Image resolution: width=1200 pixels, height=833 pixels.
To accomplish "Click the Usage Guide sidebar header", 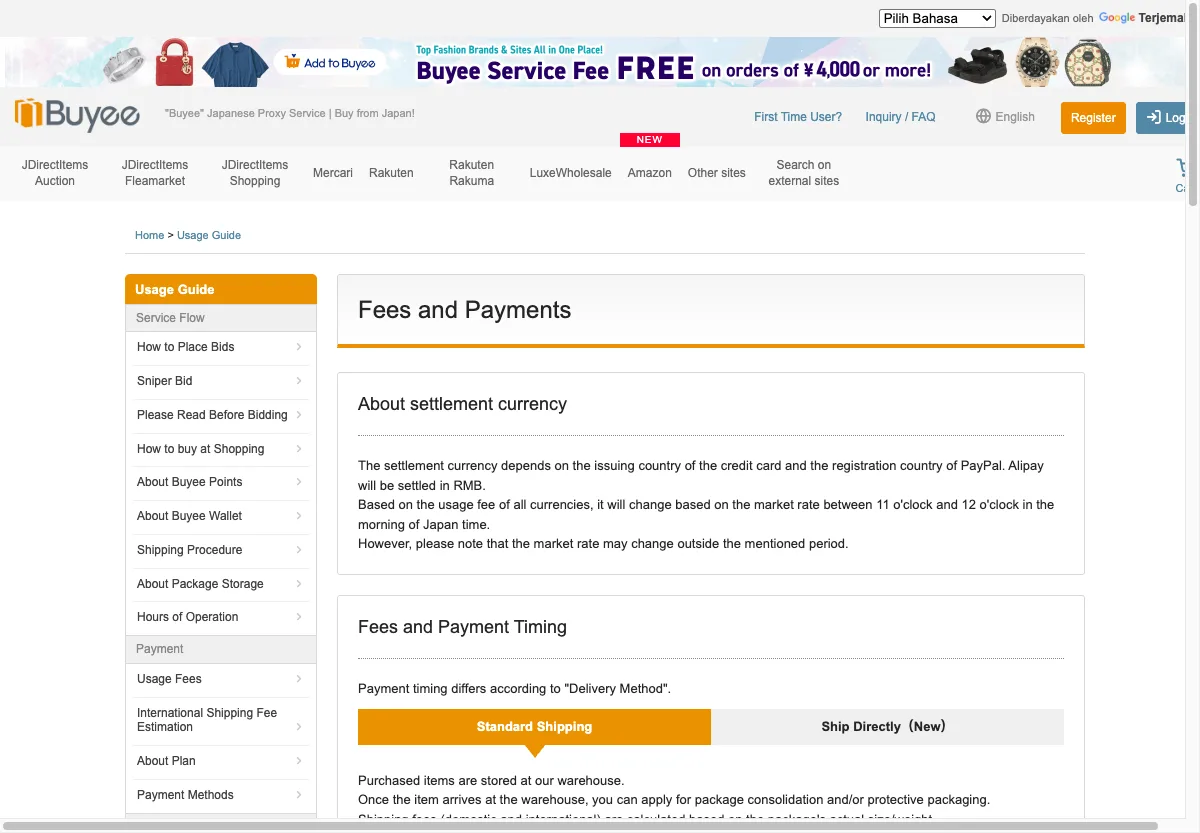I will tap(221, 289).
